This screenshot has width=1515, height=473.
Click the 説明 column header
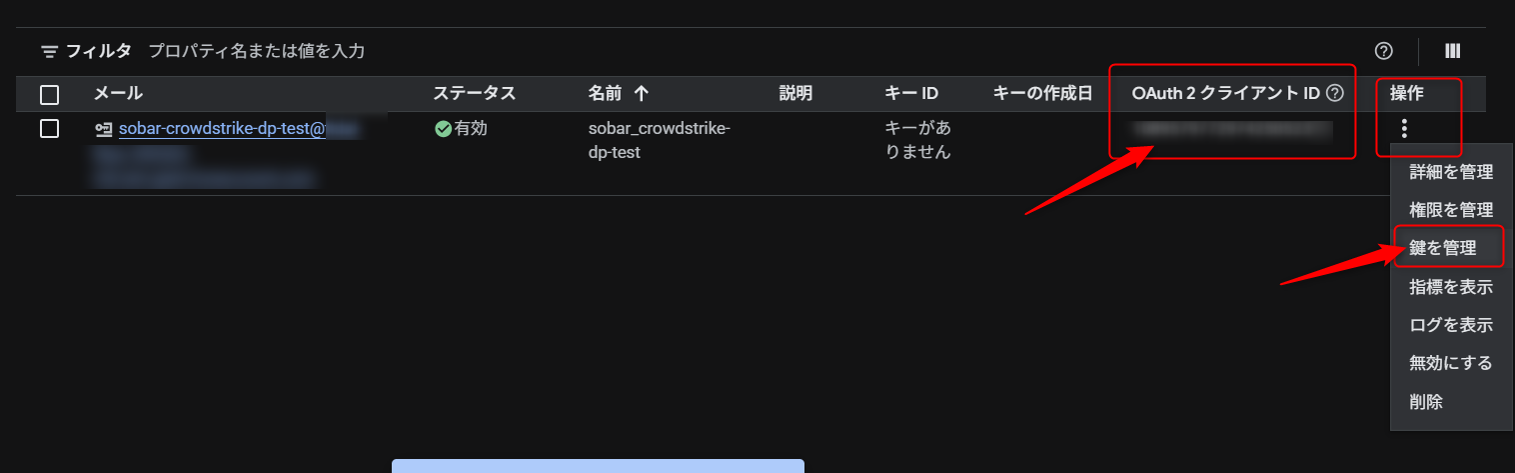(796, 94)
